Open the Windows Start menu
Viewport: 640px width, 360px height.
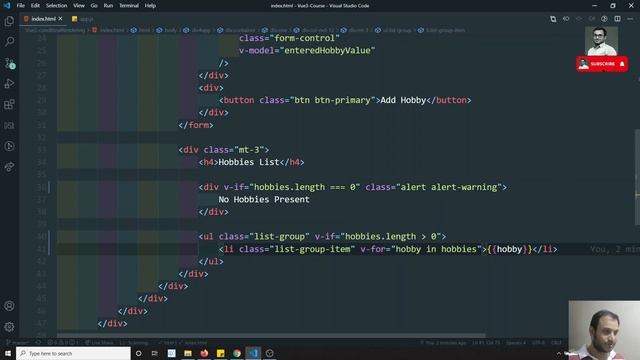8,353
